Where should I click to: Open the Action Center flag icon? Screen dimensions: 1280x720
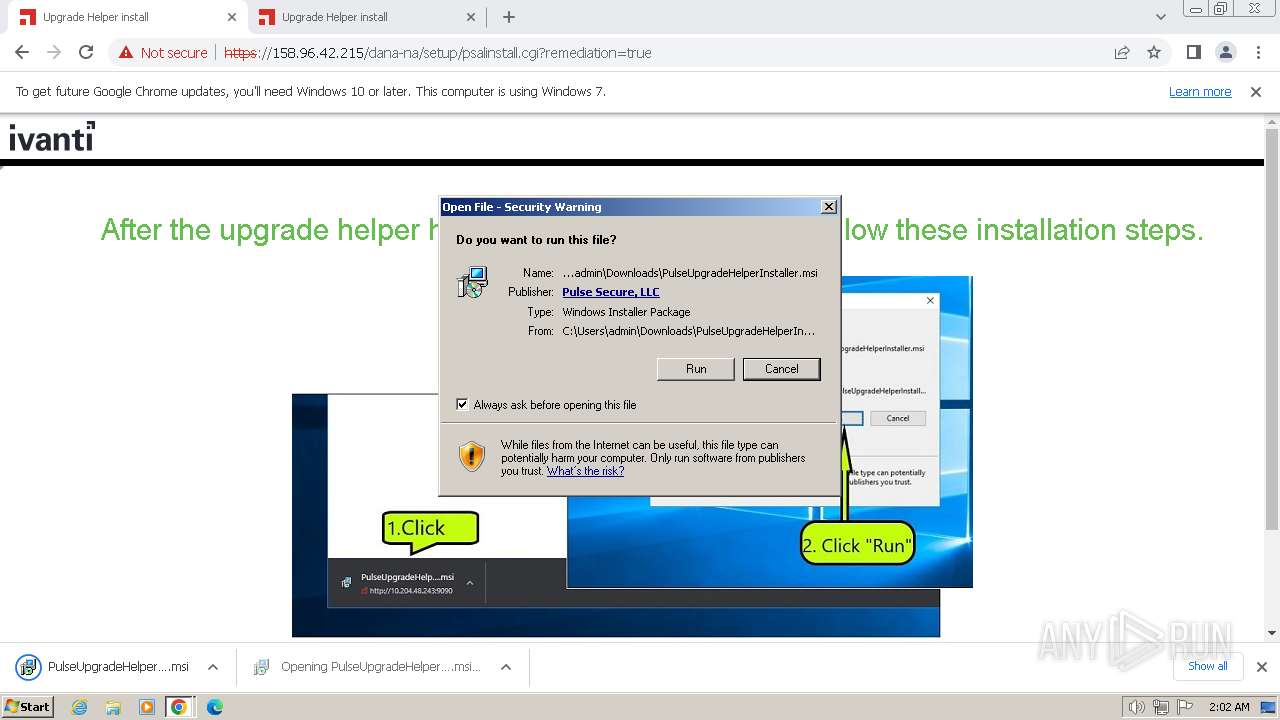pyautogui.click(x=1185, y=707)
